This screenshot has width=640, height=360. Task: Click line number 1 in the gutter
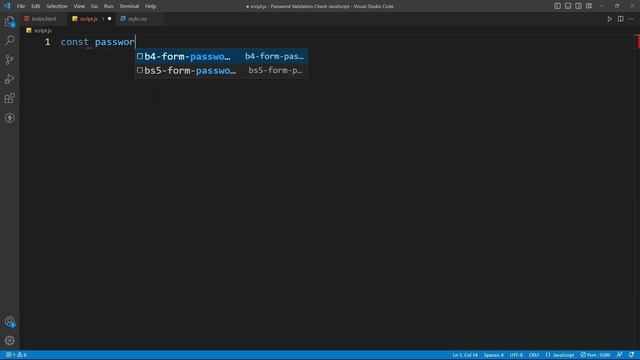click(47, 42)
